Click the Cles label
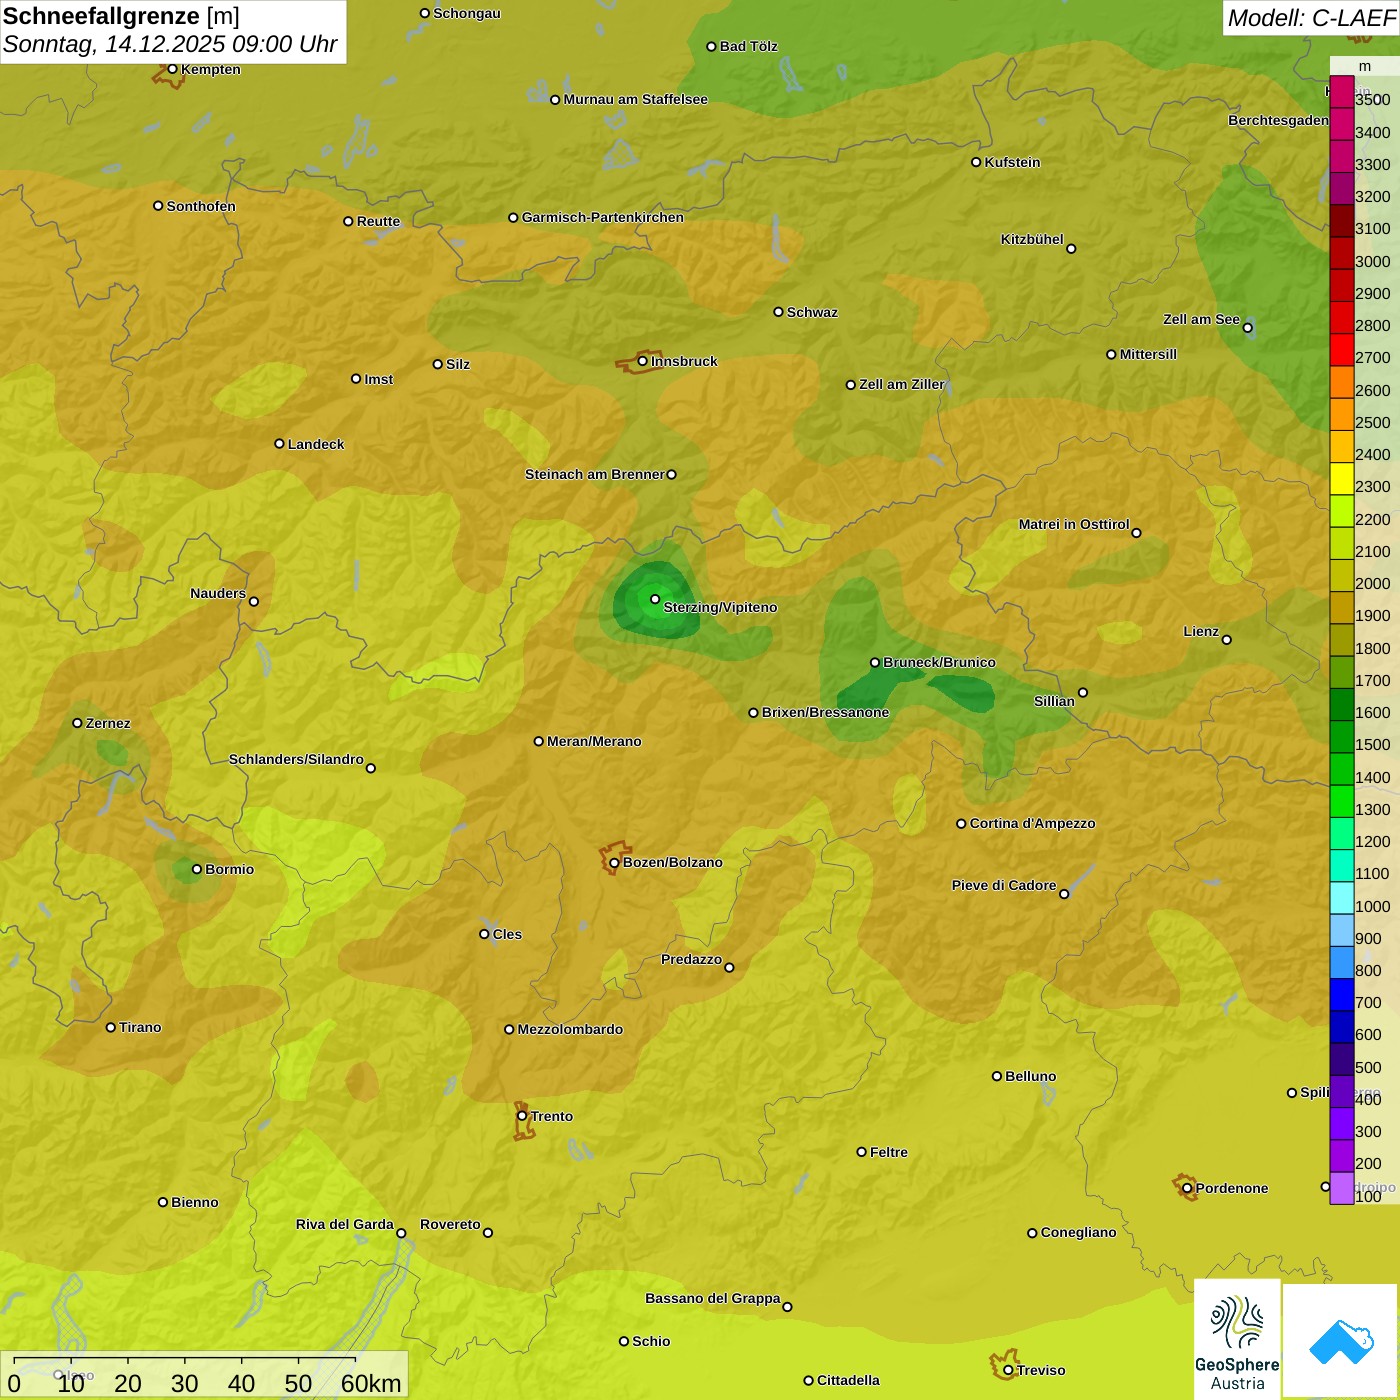 (507, 934)
